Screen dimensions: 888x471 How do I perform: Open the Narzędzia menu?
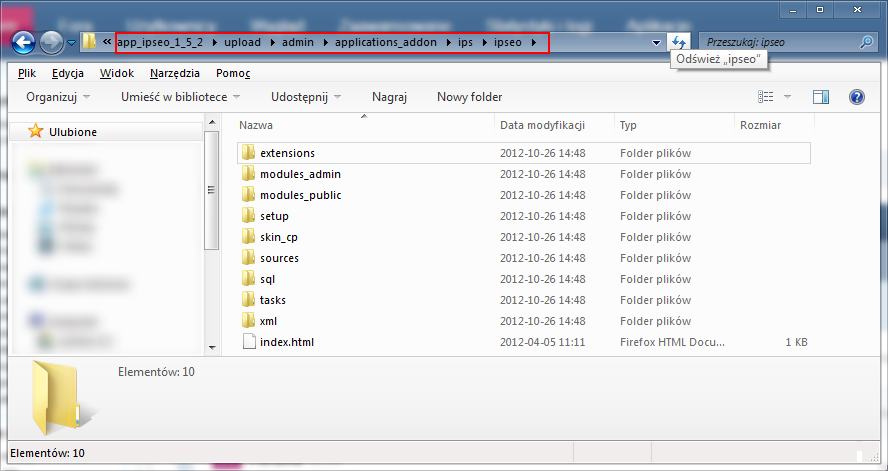pos(175,73)
